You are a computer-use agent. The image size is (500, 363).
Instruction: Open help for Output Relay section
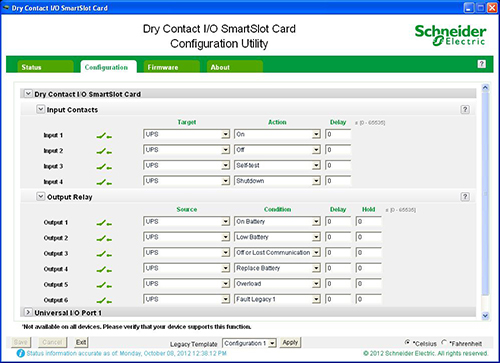(x=465, y=197)
